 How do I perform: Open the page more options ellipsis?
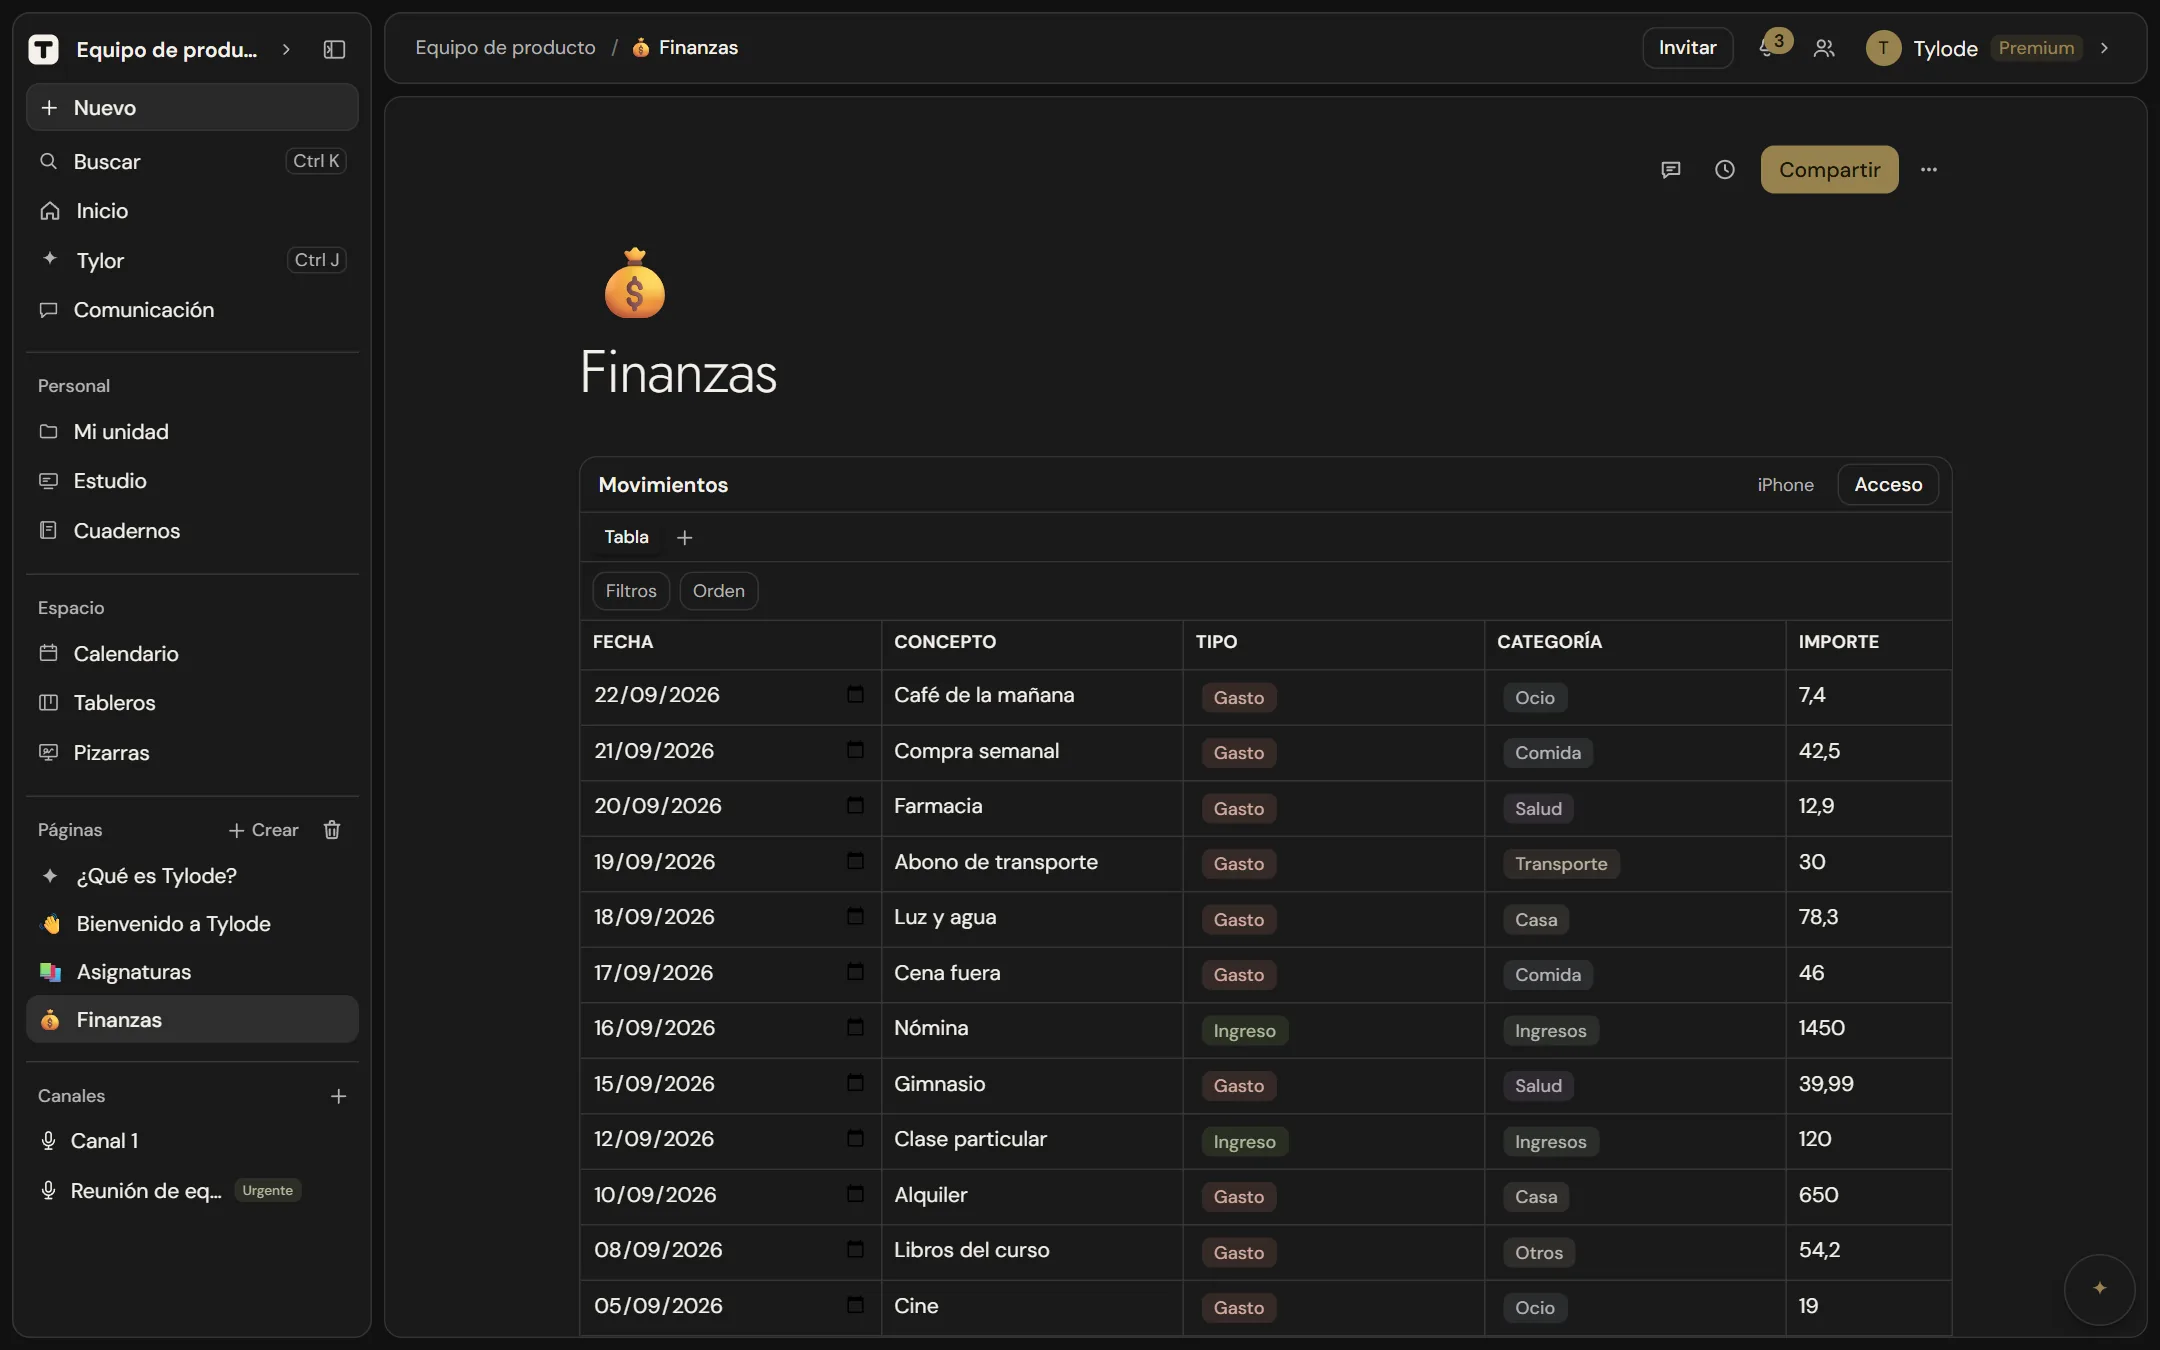tap(1929, 170)
